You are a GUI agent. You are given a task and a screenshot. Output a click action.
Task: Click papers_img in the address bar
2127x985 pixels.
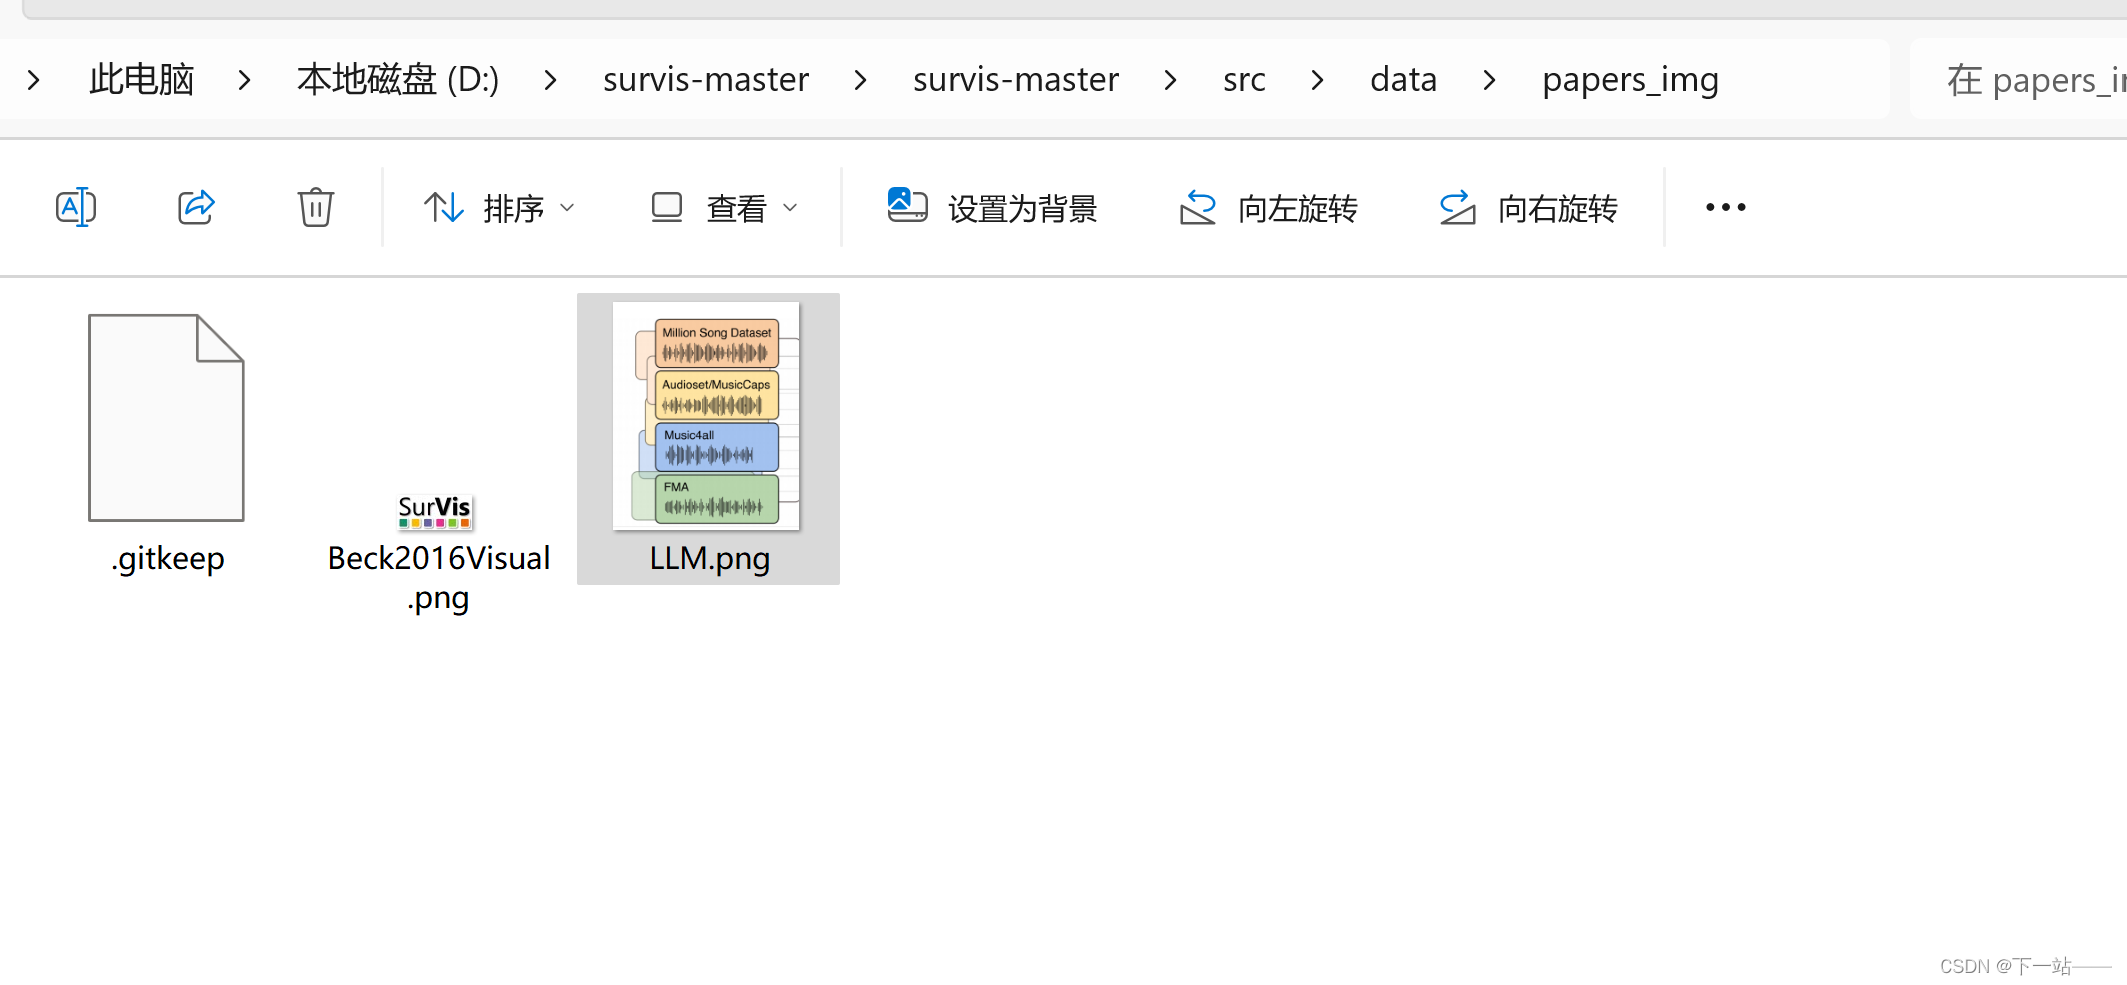1630,80
